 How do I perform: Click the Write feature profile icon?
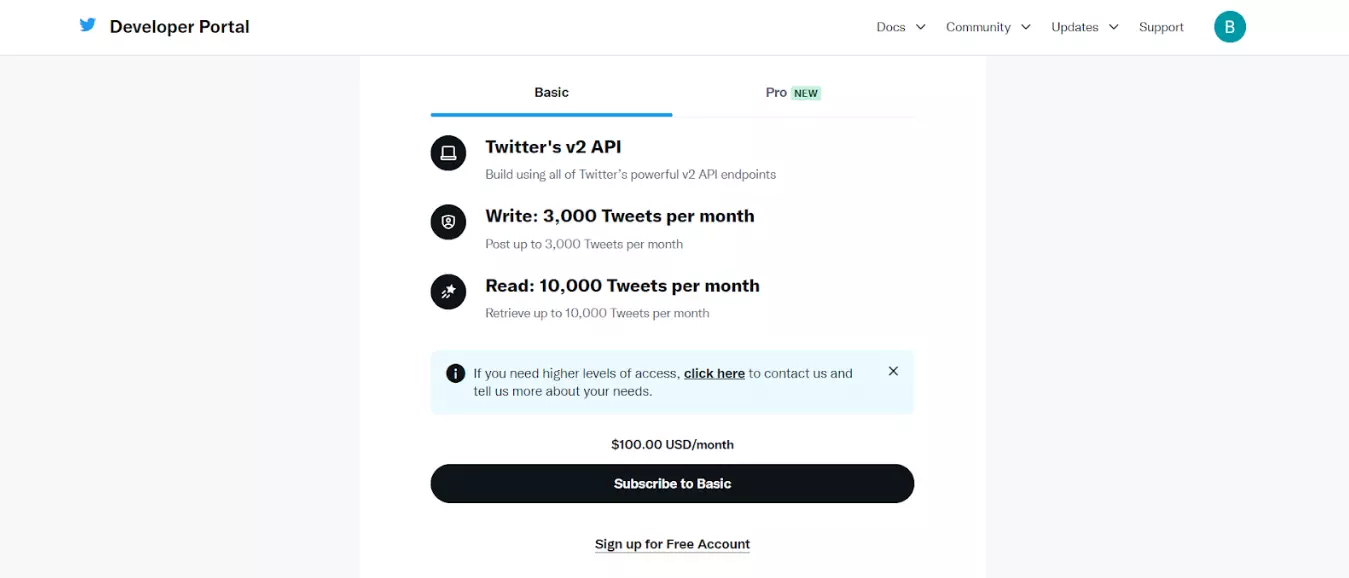tap(448, 222)
